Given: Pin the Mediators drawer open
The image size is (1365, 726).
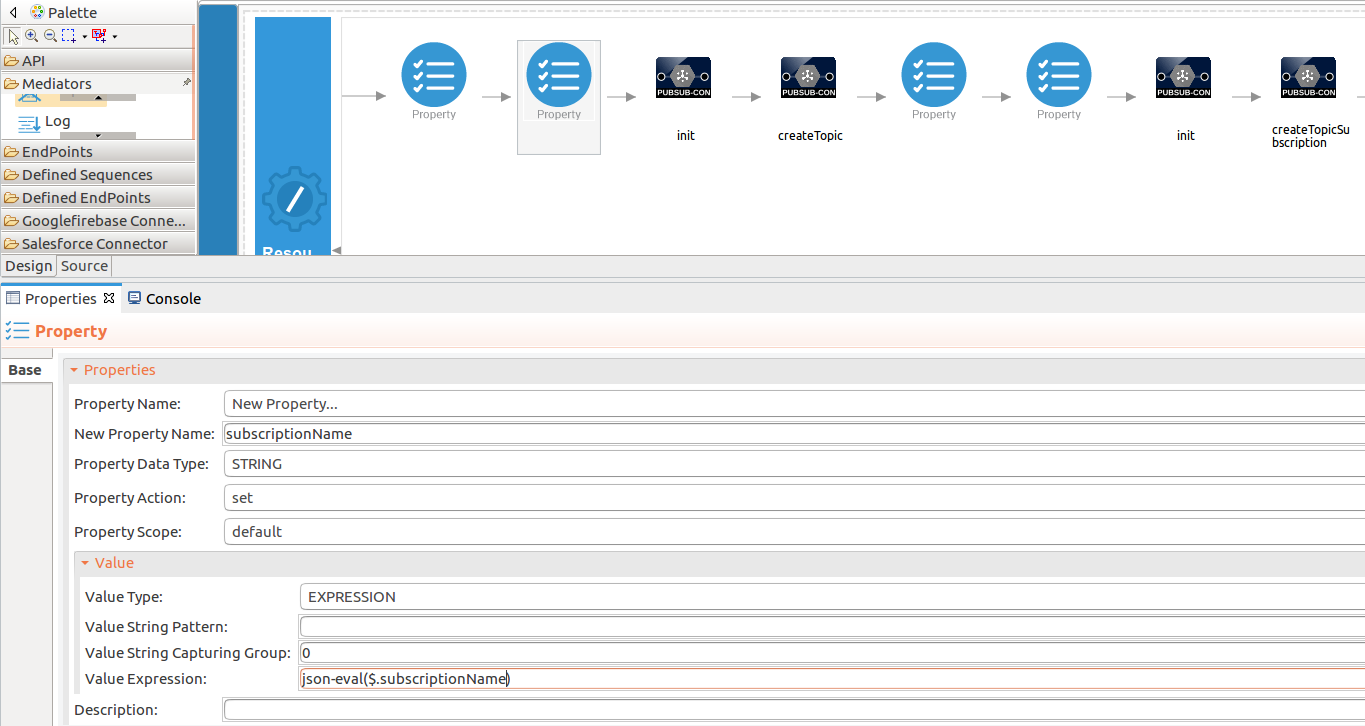Looking at the screenshot, I should click(187, 83).
